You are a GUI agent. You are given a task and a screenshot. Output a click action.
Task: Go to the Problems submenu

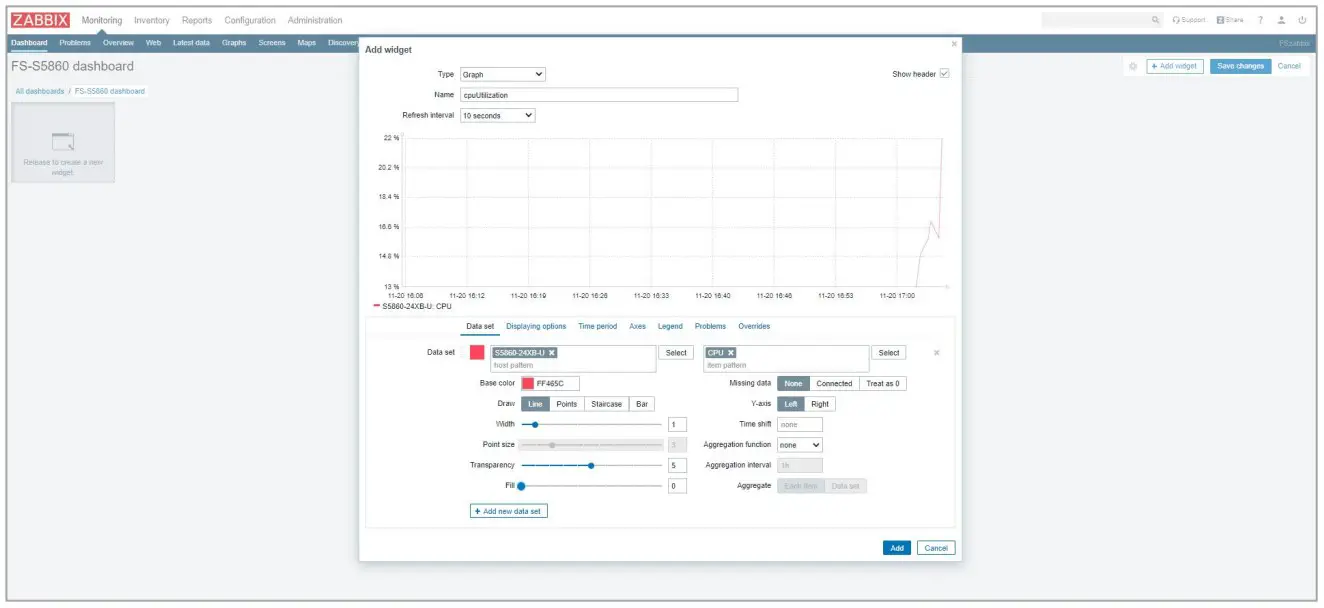coord(75,43)
